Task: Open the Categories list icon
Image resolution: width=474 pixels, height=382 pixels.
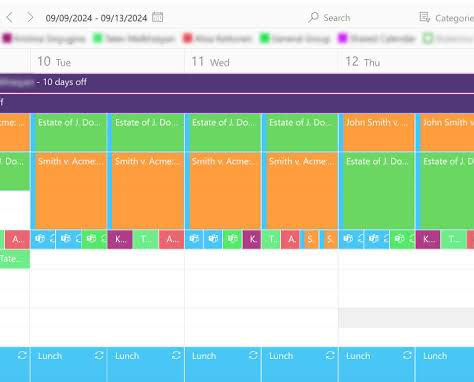Action: click(424, 17)
